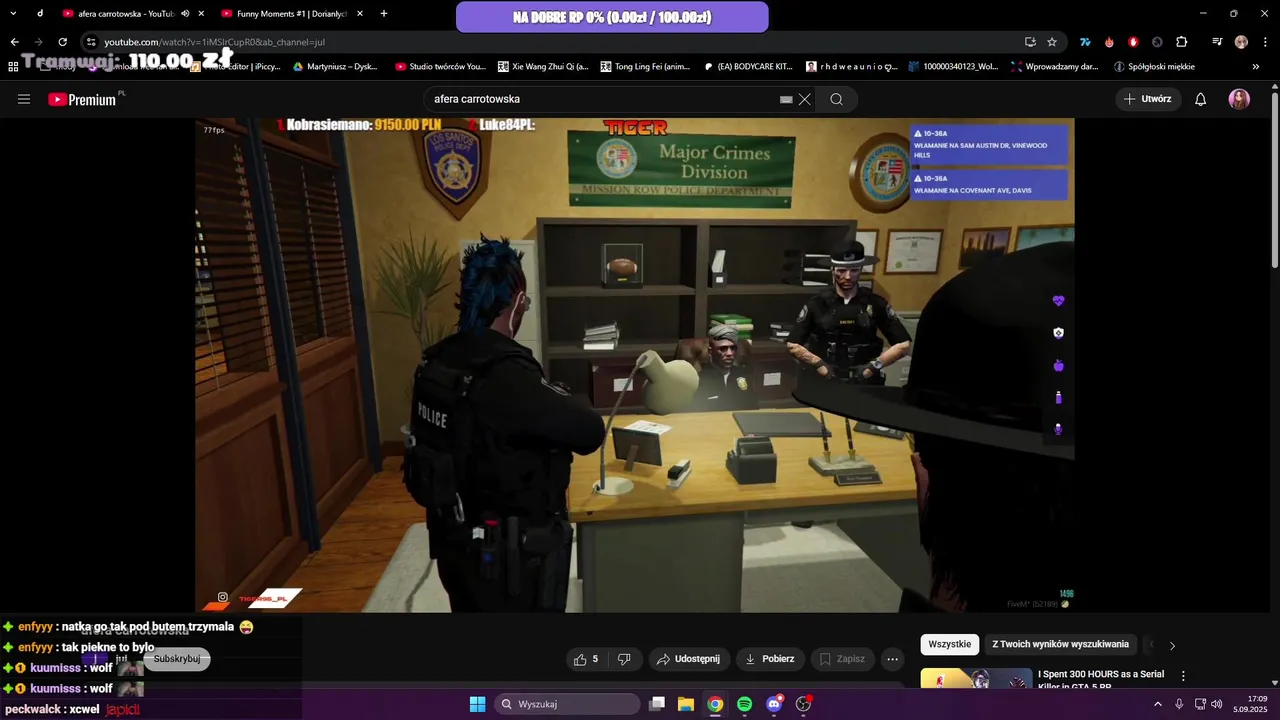Open '(EA) BODYCARE KIT...' bookmark
This screenshot has width=1280, height=720.
748,67
